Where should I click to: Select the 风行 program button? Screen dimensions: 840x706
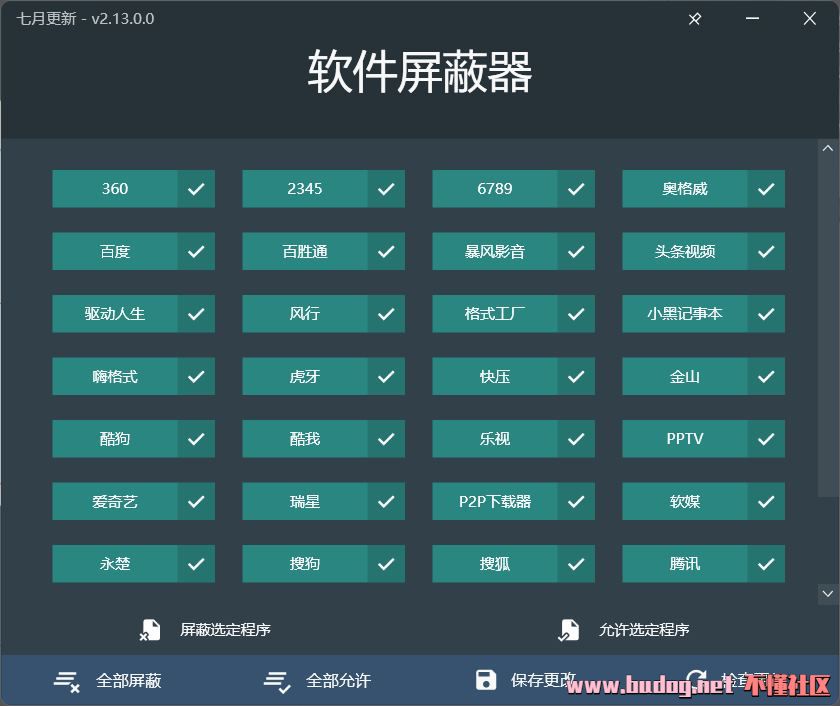[x=305, y=314]
